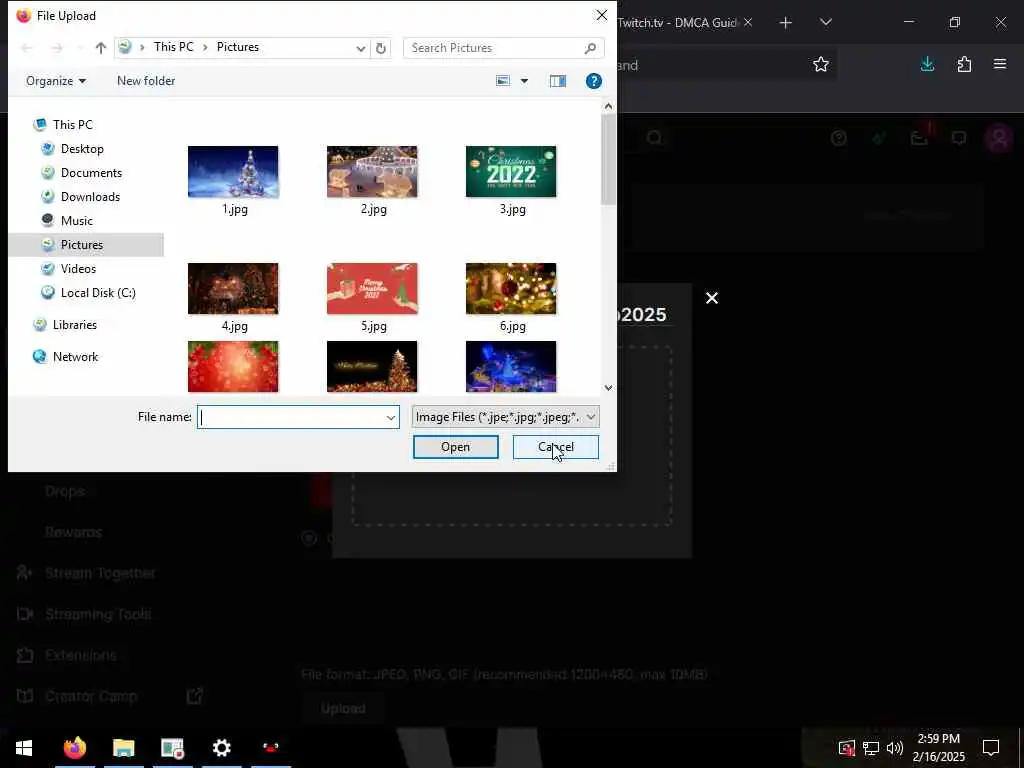This screenshot has width=1024, height=768.
Task: Click the Up directory arrow in File Upload
Action: tap(101, 48)
